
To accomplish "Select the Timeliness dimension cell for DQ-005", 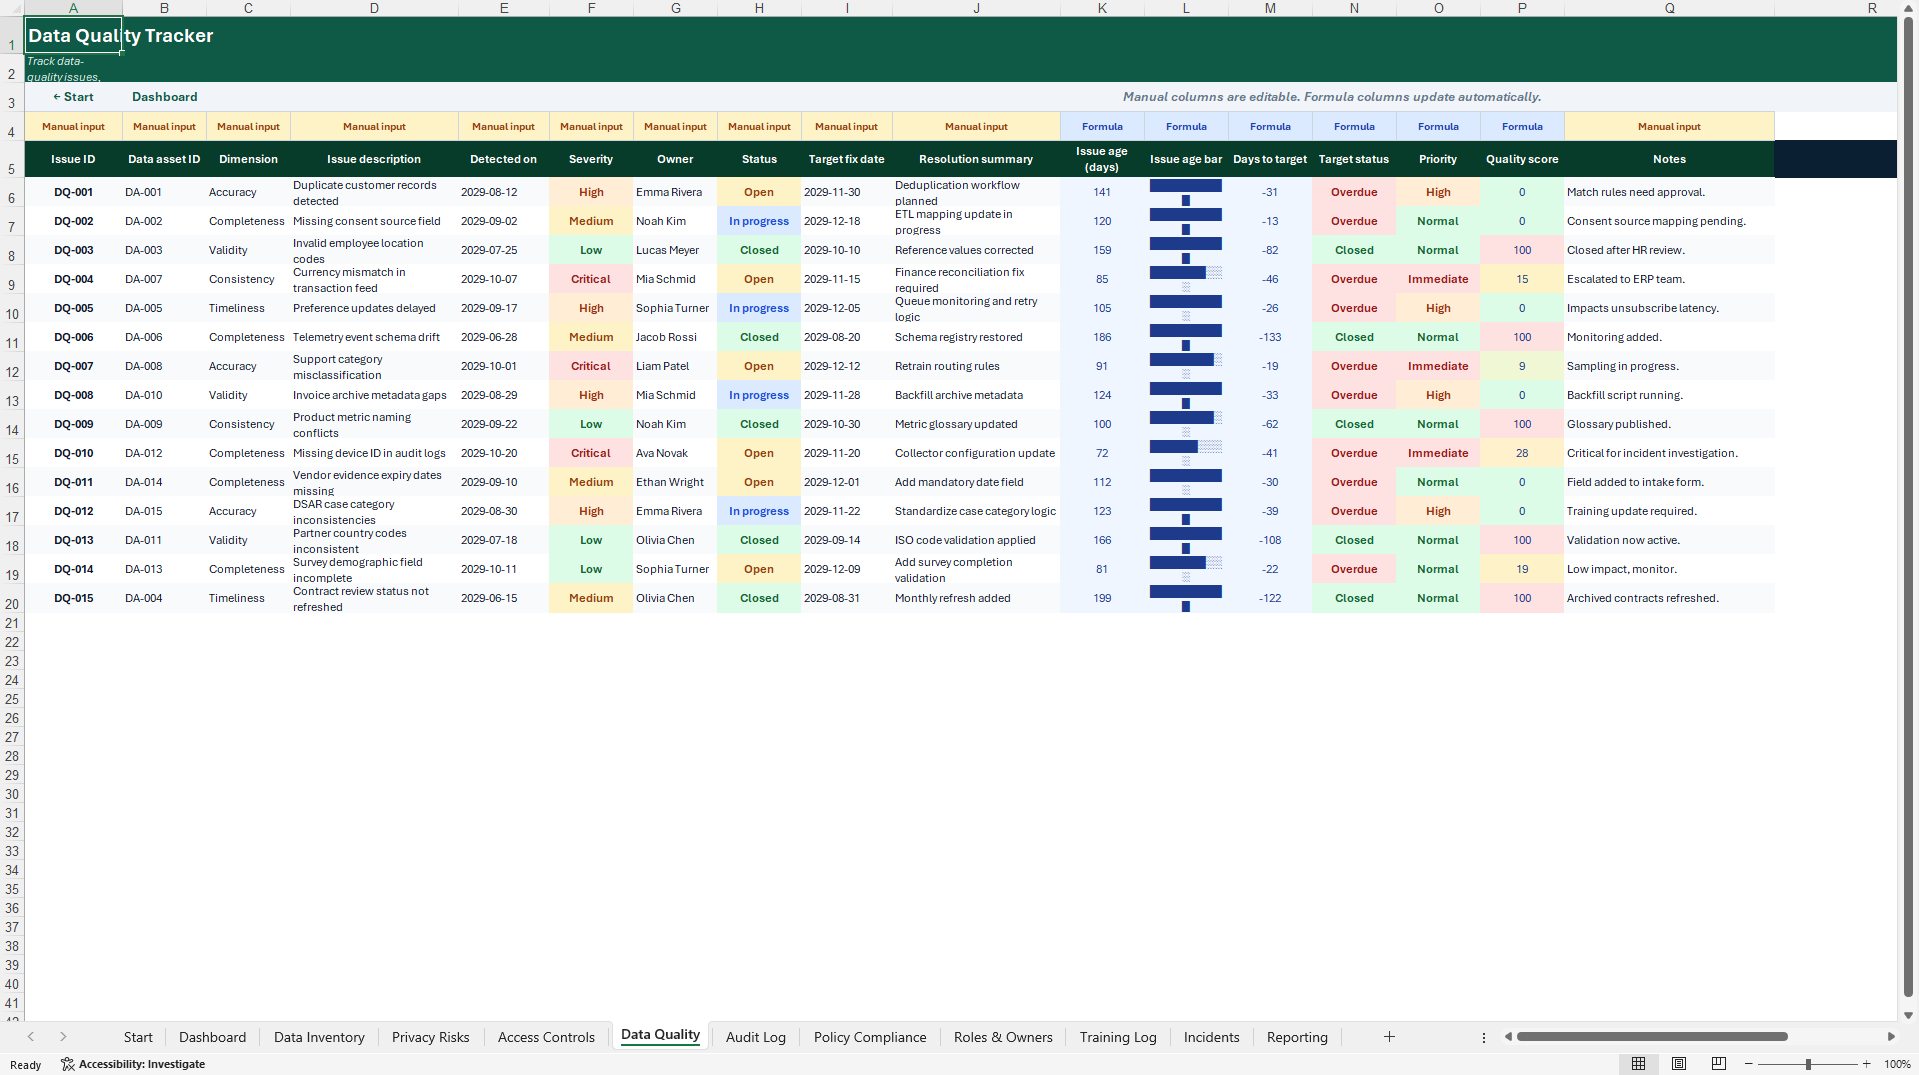I will click(x=248, y=308).
